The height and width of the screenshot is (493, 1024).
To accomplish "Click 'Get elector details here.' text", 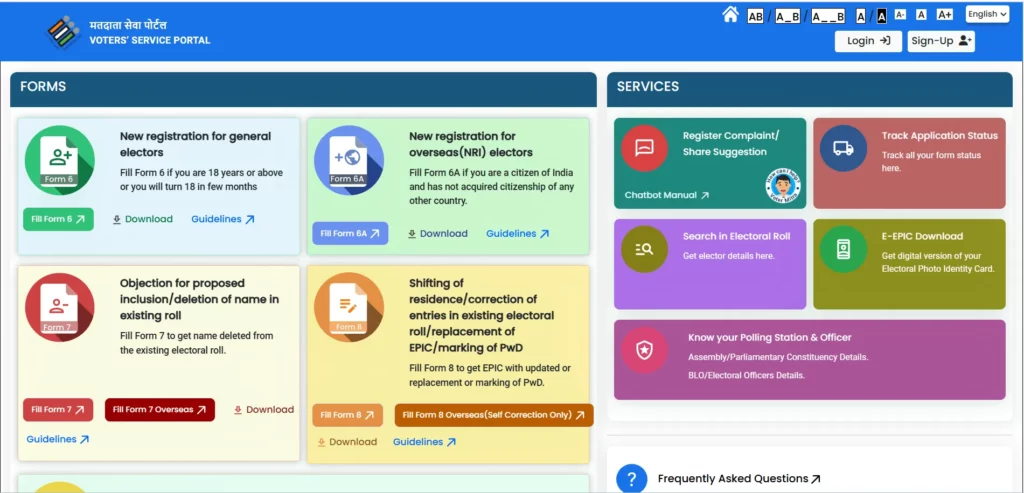I will point(728,256).
